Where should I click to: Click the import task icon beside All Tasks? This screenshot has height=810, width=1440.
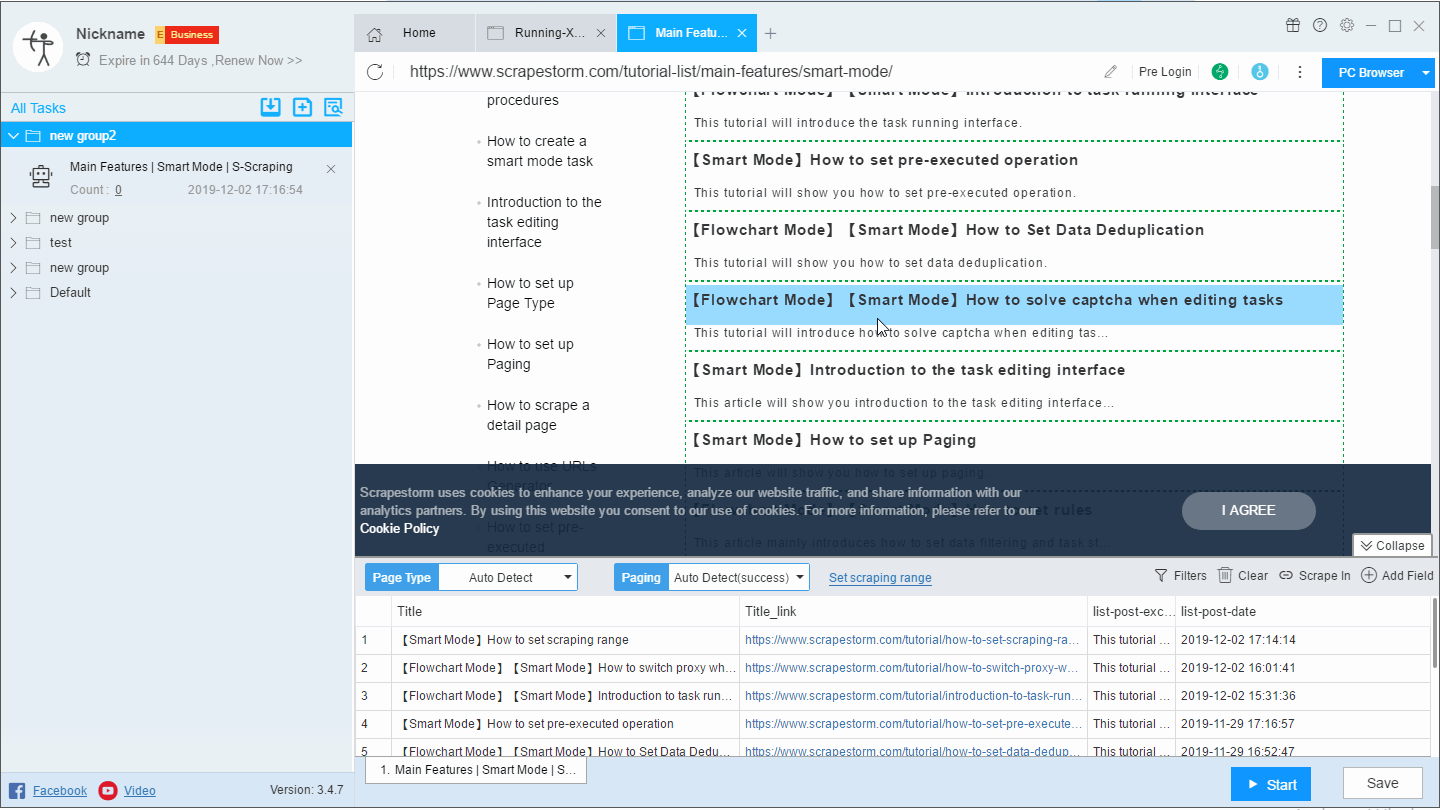(x=270, y=108)
